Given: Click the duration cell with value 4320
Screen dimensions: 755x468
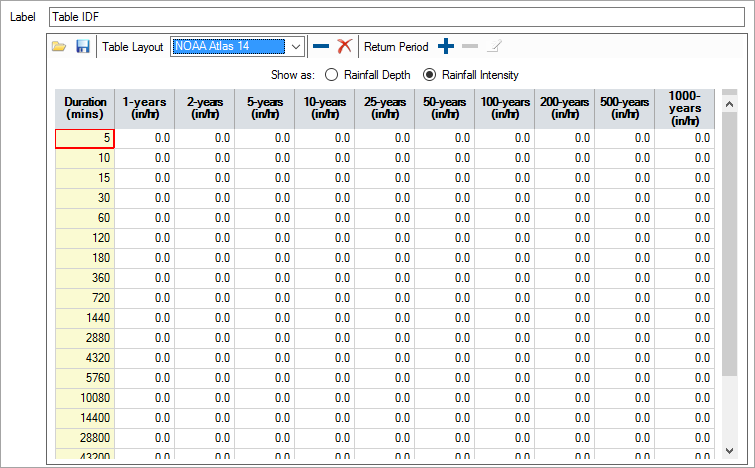Looking at the screenshot, I should click(x=85, y=359).
